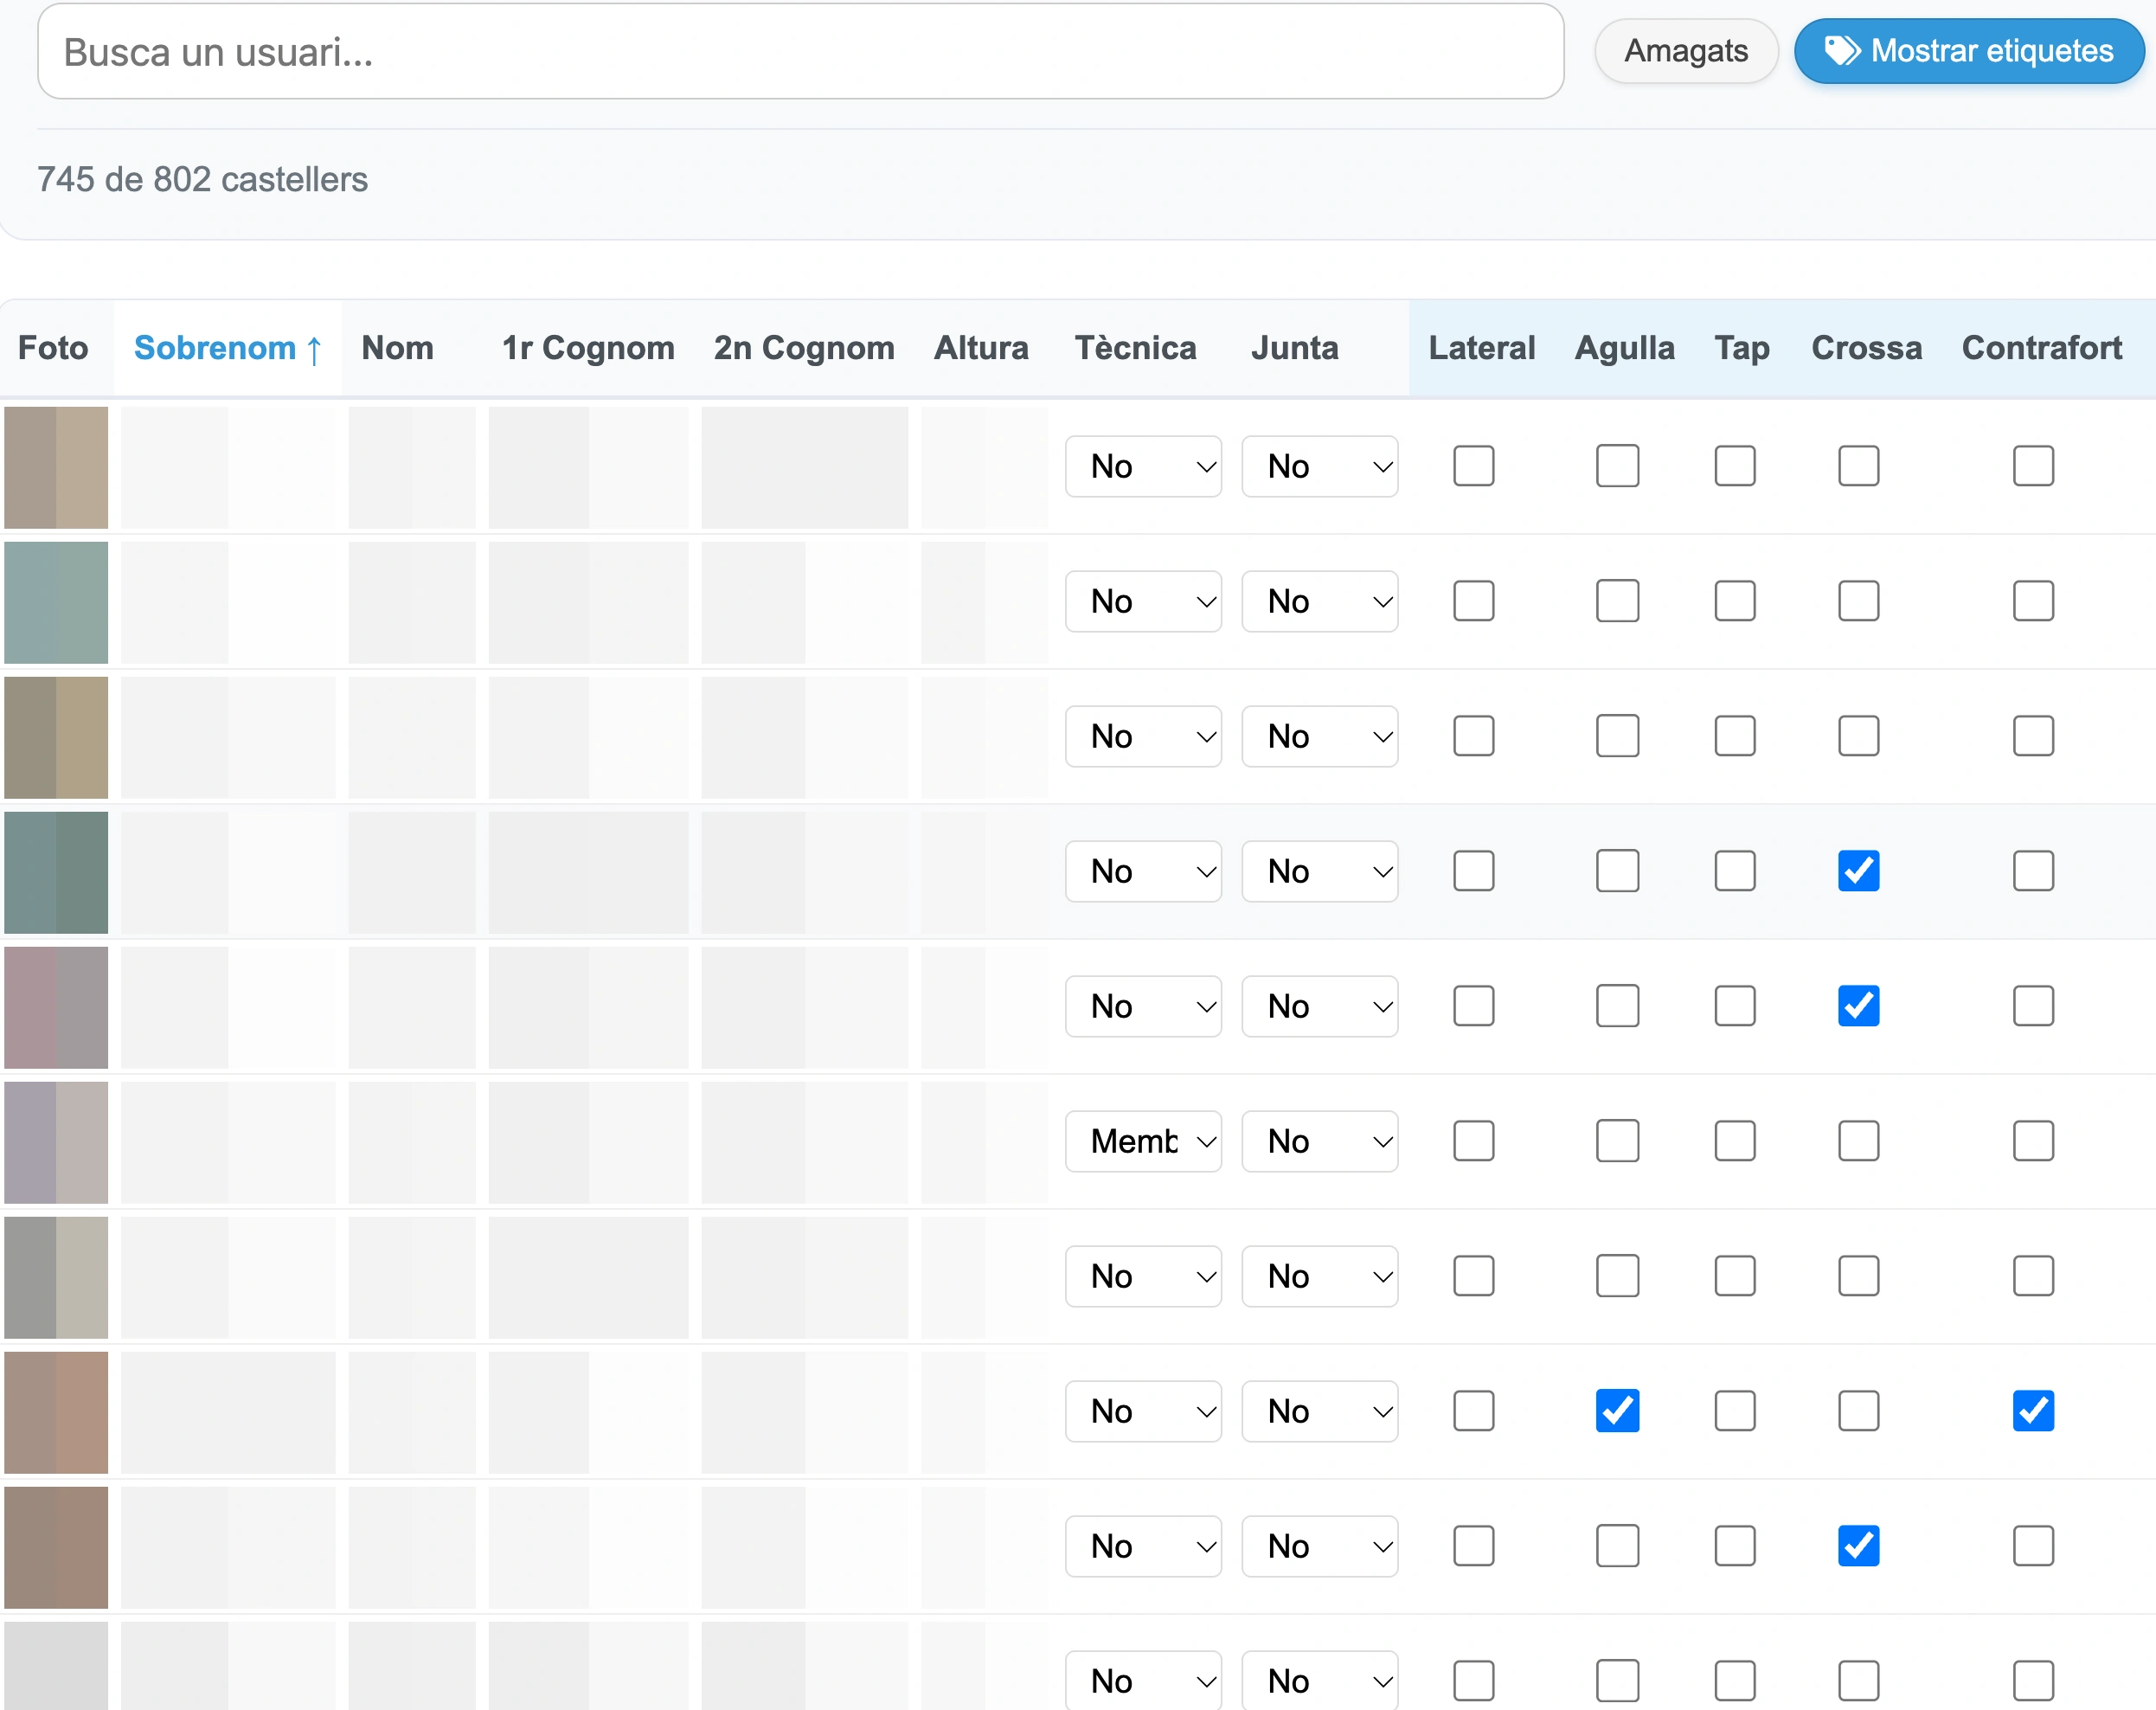Viewport: 2156px width, 1710px height.
Task: Open the photo in the row with Agulla checked
Action: point(56,1412)
